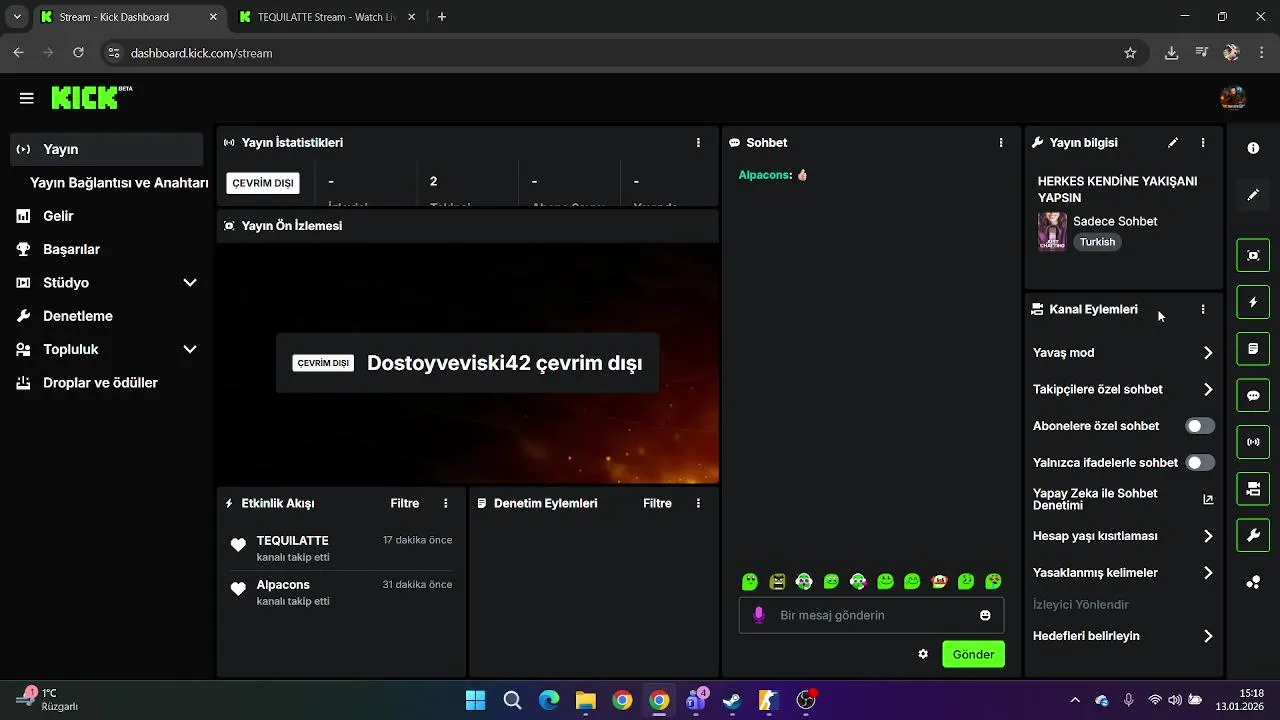Click the purple microphone icon in chat input
The width and height of the screenshot is (1280, 720).
(759, 615)
